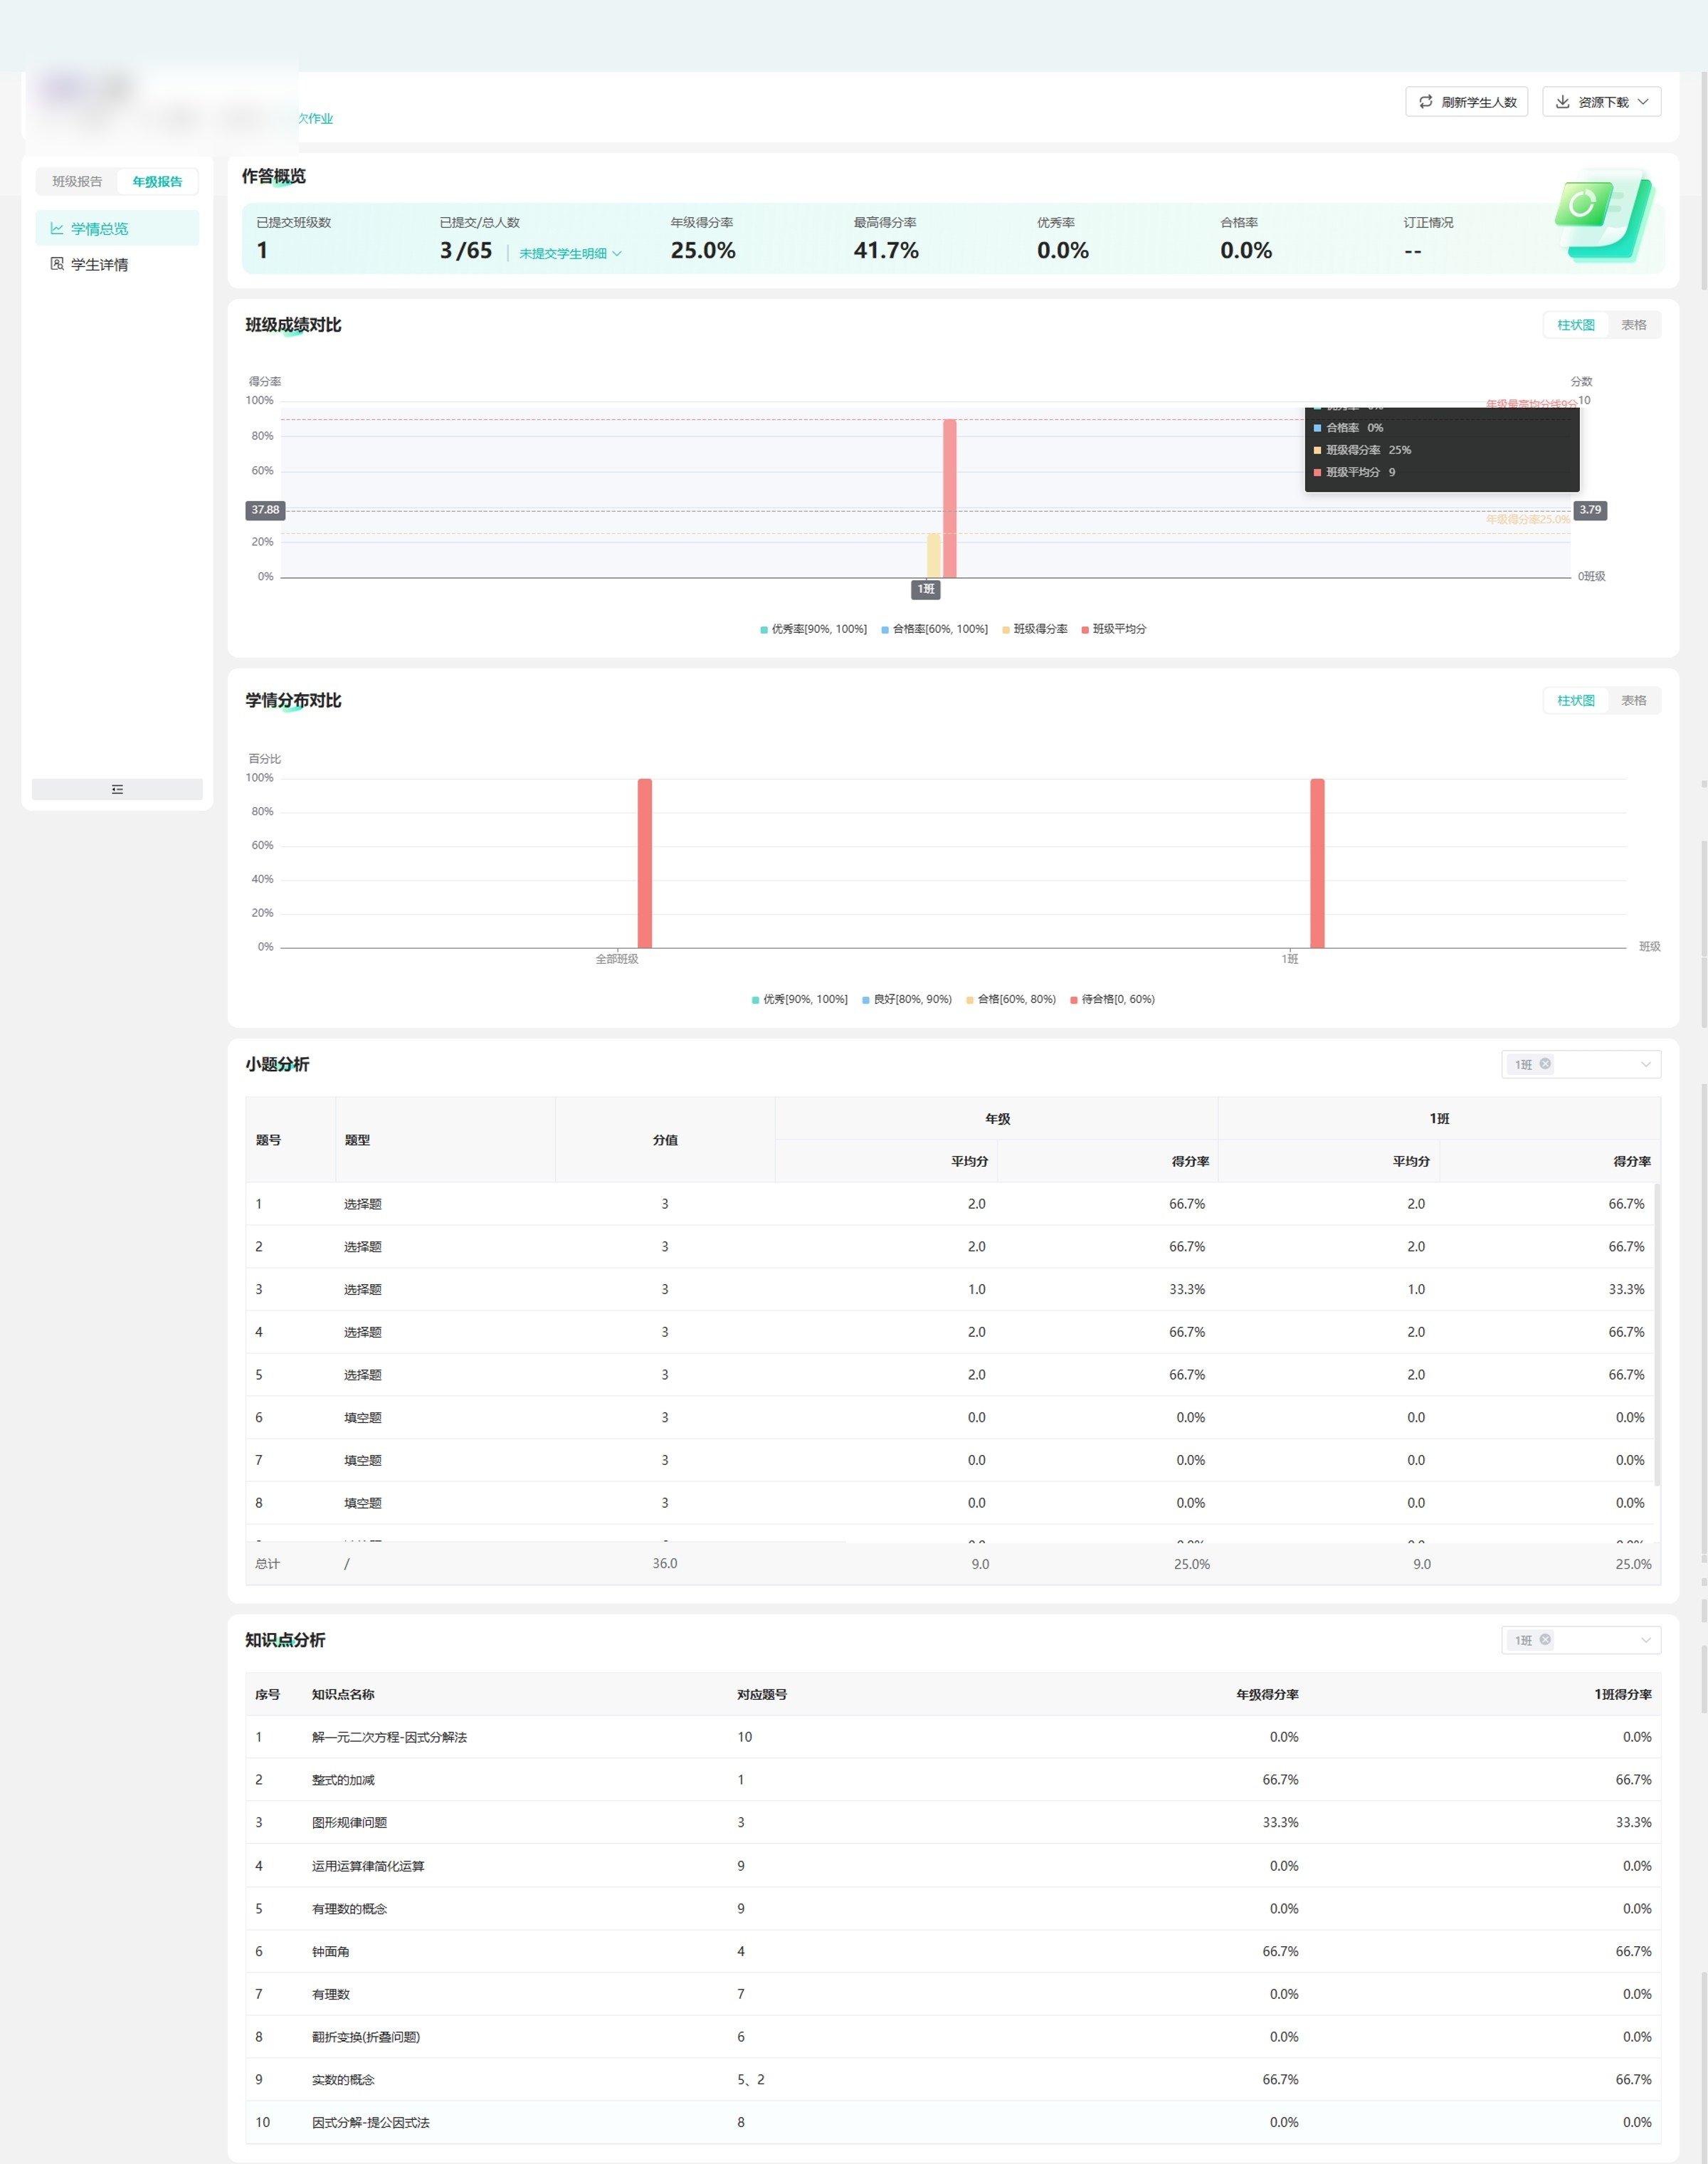Open the 资源下载 dropdown

click(x=1601, y=102)
